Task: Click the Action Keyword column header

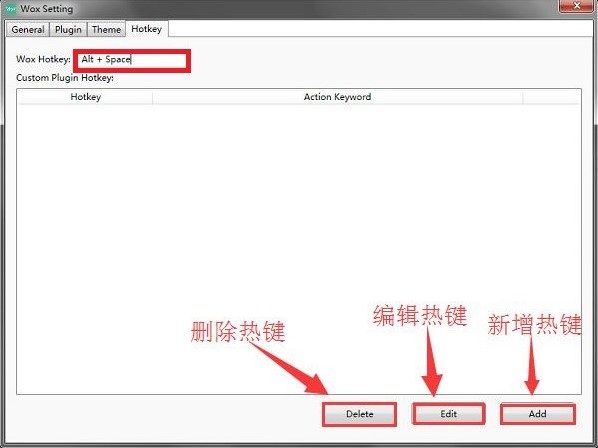Action: coord(338,97)
